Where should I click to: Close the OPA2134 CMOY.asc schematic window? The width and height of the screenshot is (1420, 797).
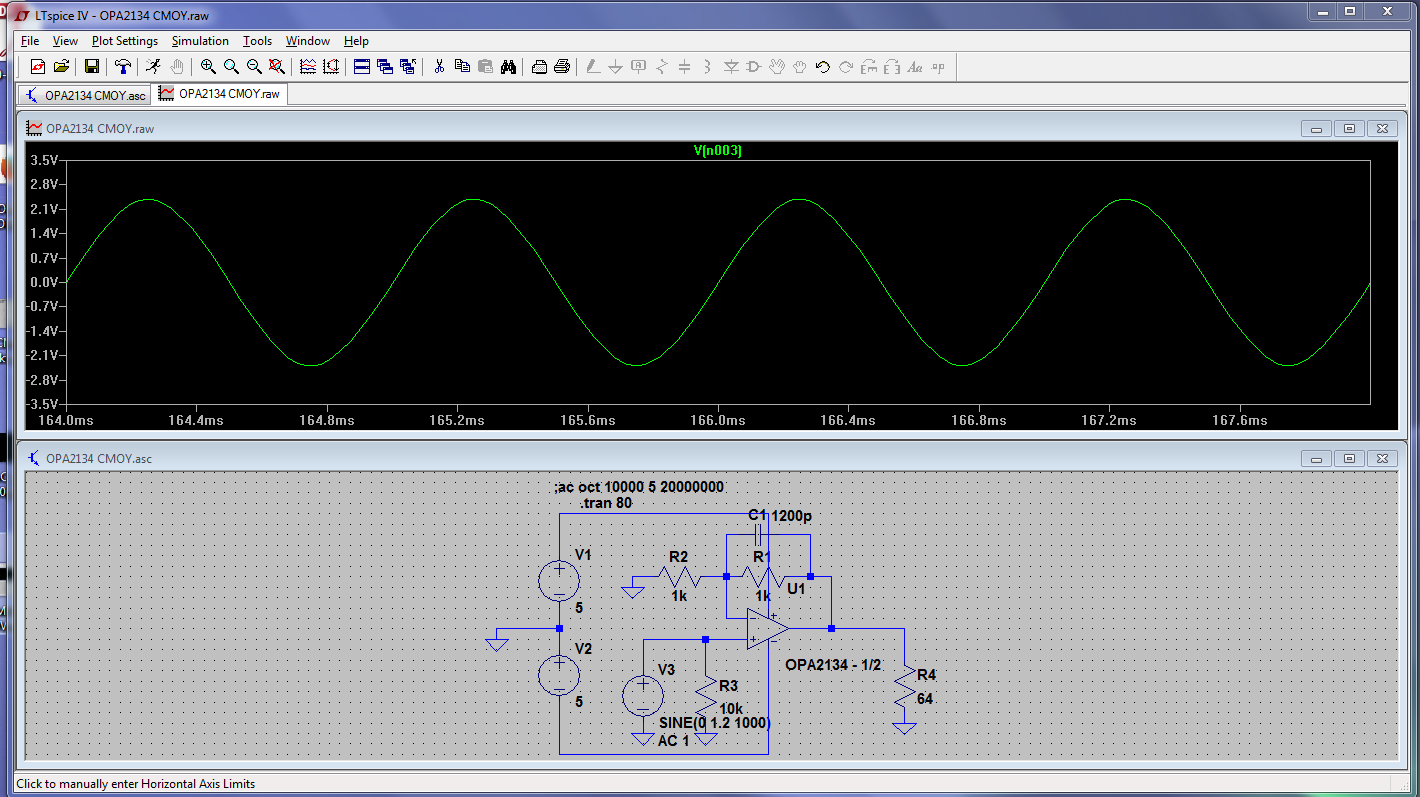(1382, 458)
